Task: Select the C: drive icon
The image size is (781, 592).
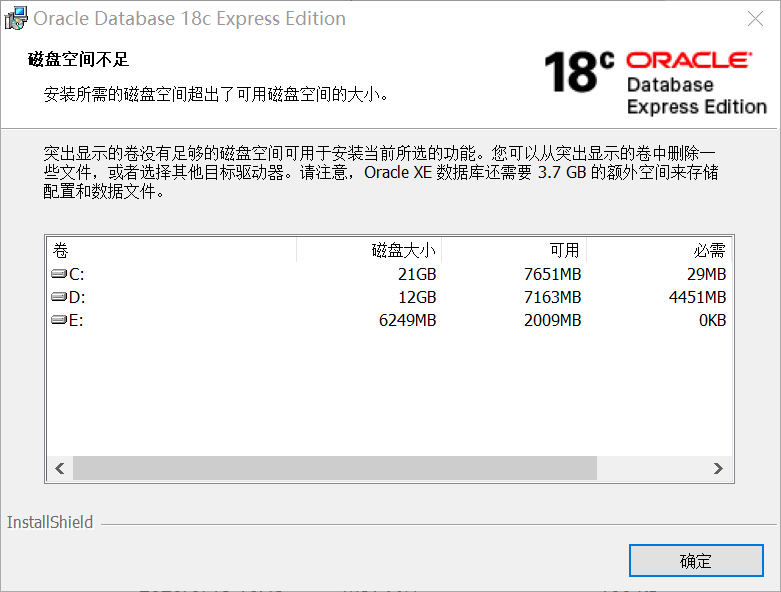Action: [x=59, y=273]
